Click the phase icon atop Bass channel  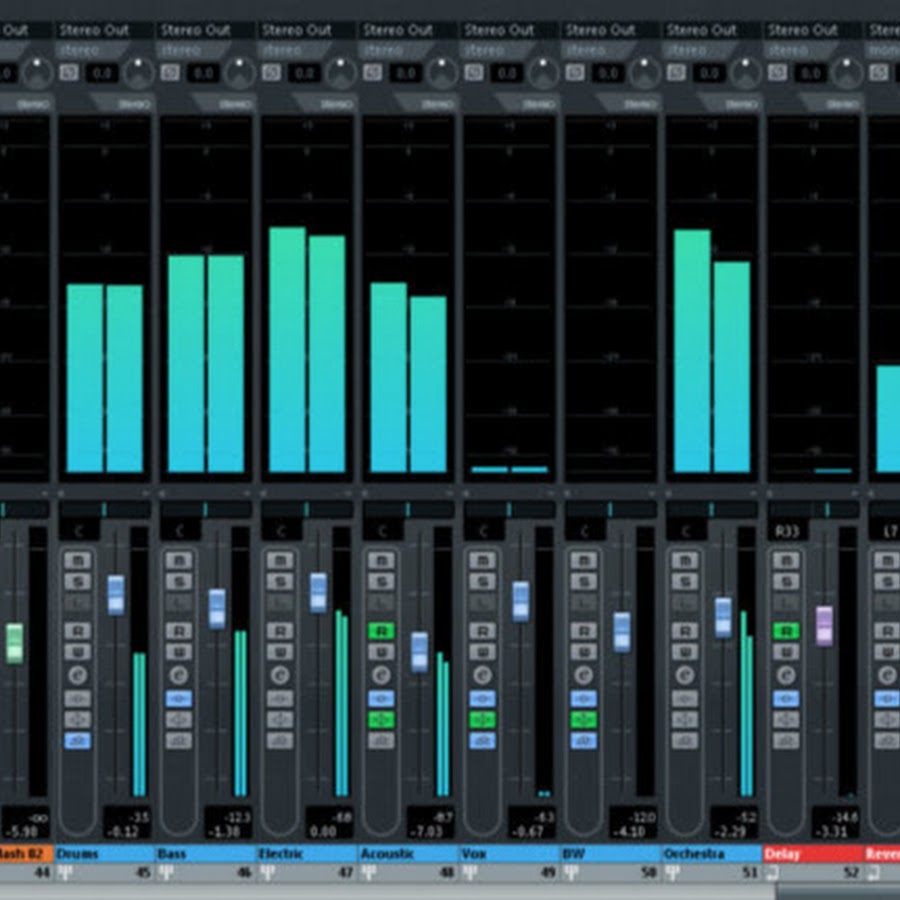pyautogui.click(x=170, y=72)
